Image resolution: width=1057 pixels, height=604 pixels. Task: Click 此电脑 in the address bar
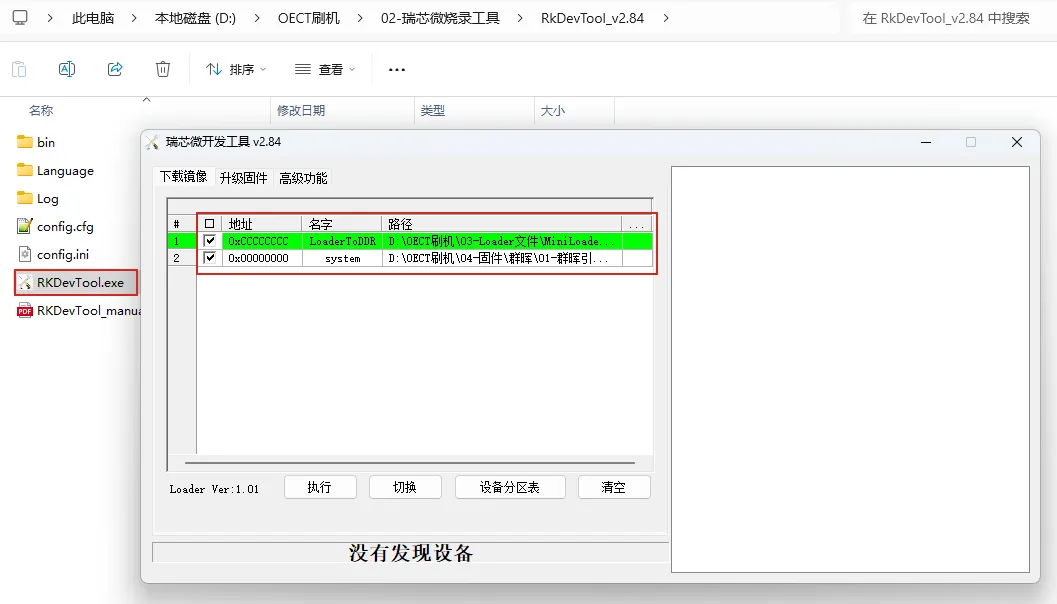point(93,18)
